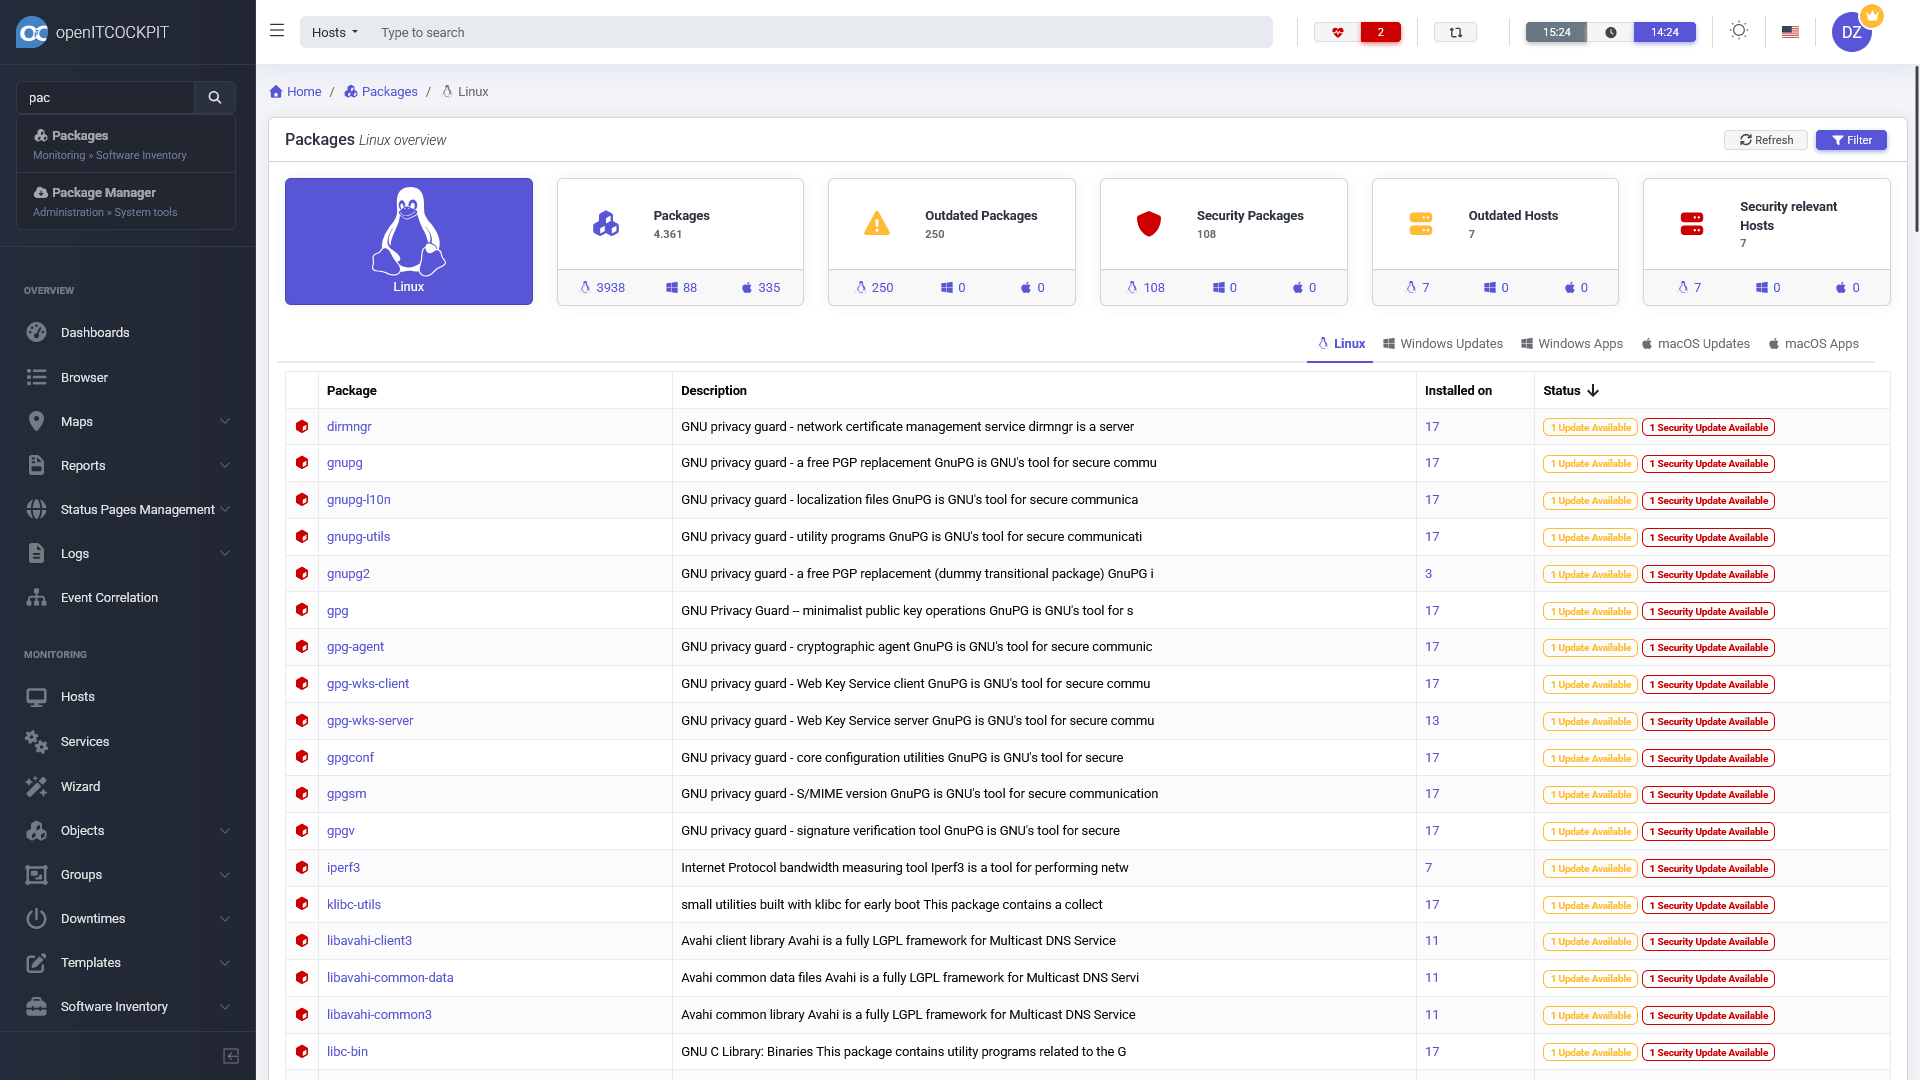Collapse the sidebar using bottom arrow icon
This screenshot has width=1920, height=1080.
(231, 1056)
